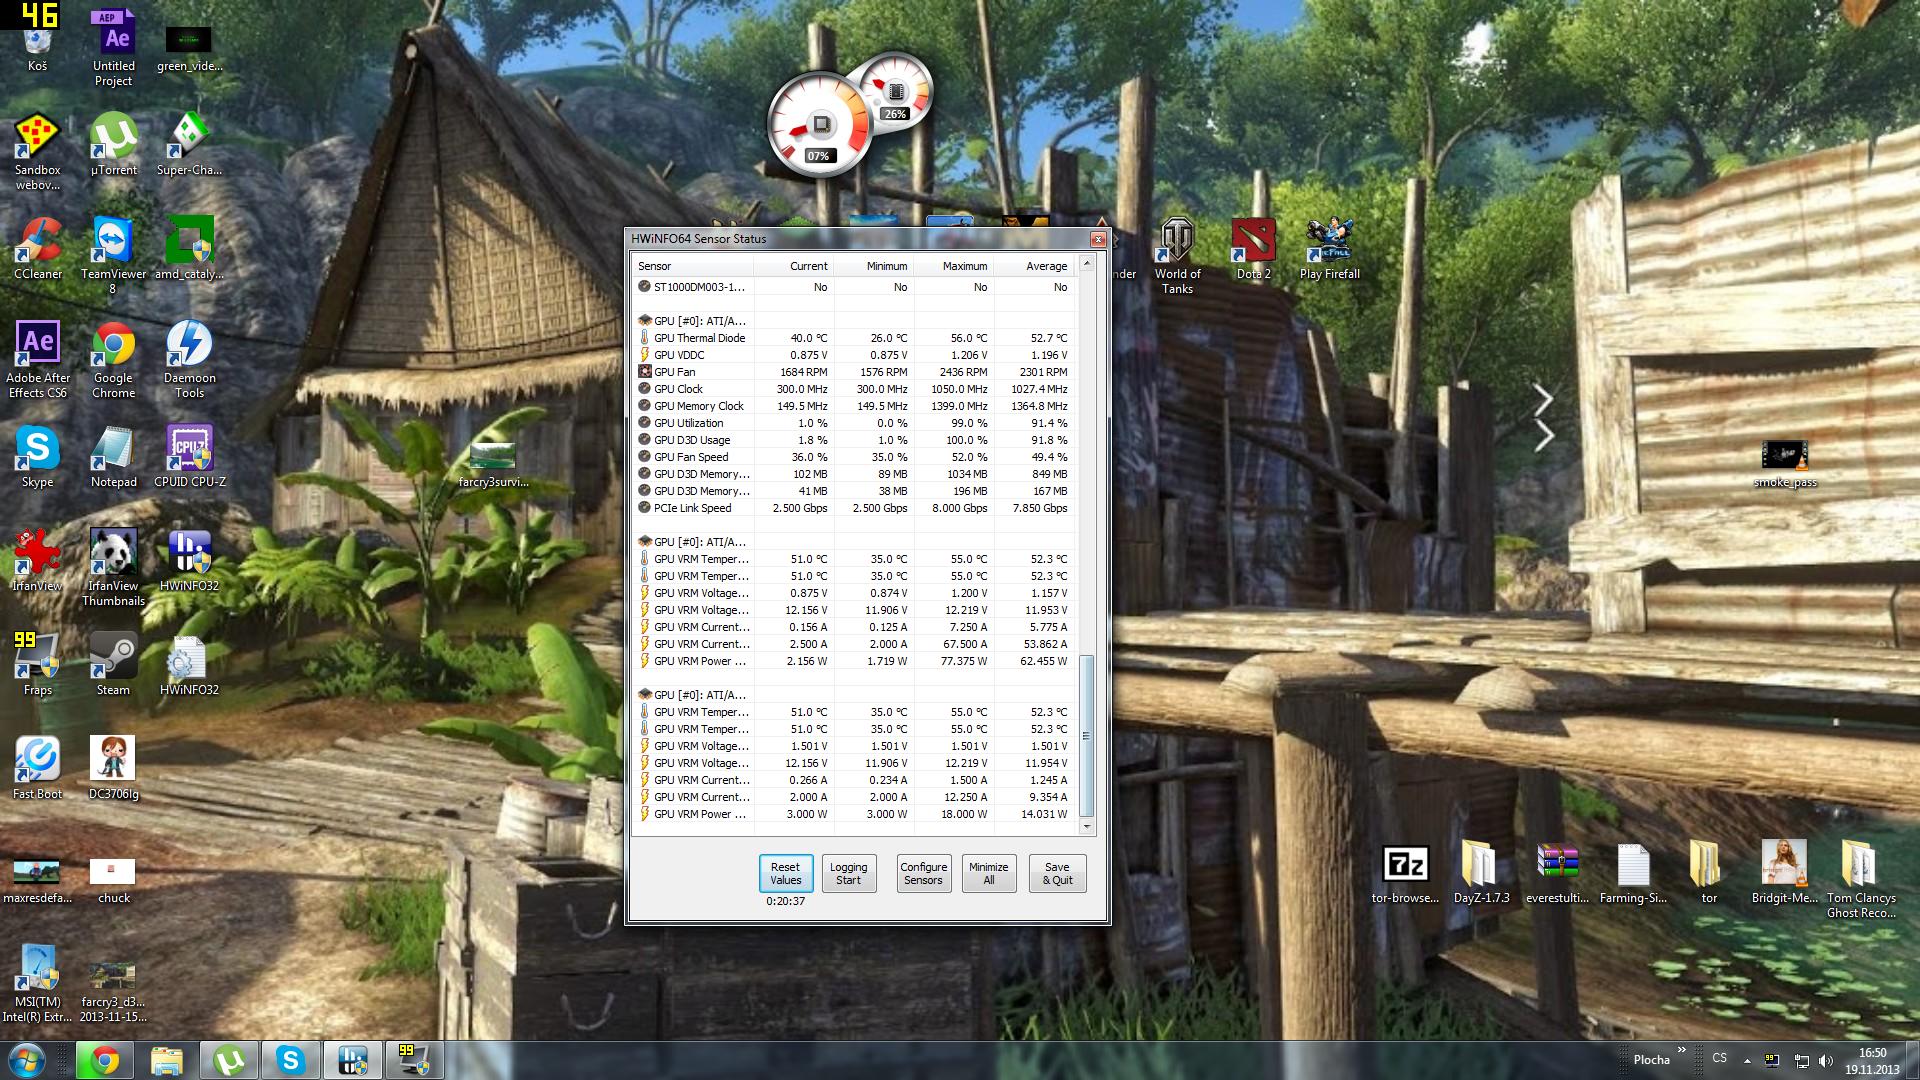Open DayZ-1.7.3 folder icon
This screenshot has width=1920, height=1080.
pos(1481,873)
